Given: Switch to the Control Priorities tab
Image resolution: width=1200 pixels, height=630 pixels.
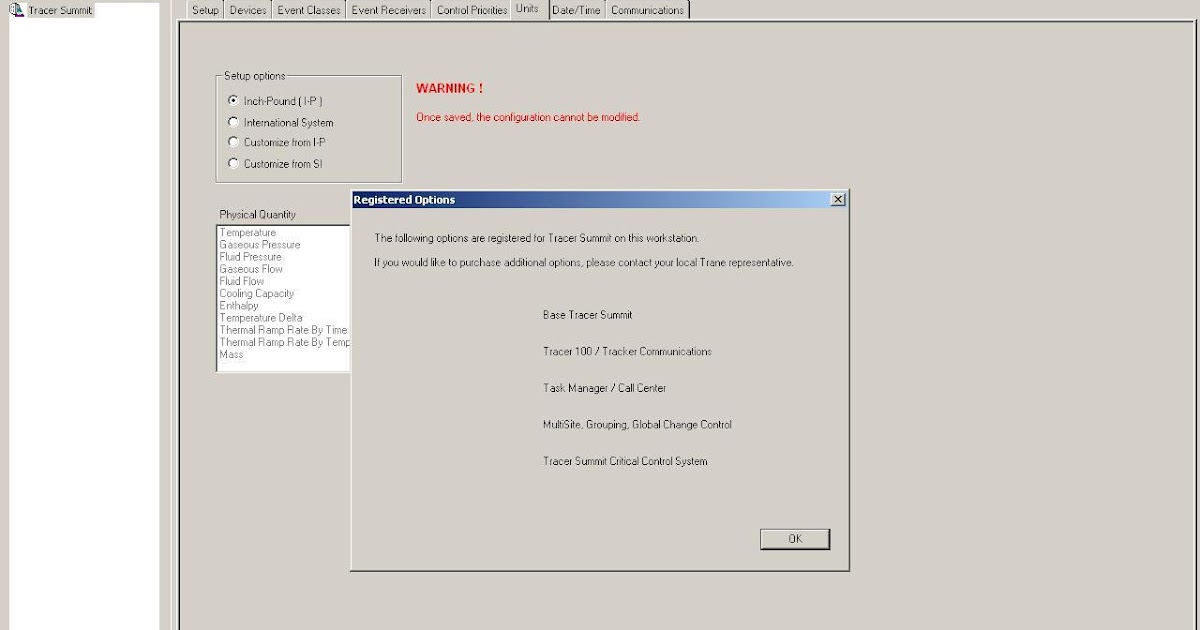Looking at the screenshot, I should pyautogui.click(x=472, y=10).
